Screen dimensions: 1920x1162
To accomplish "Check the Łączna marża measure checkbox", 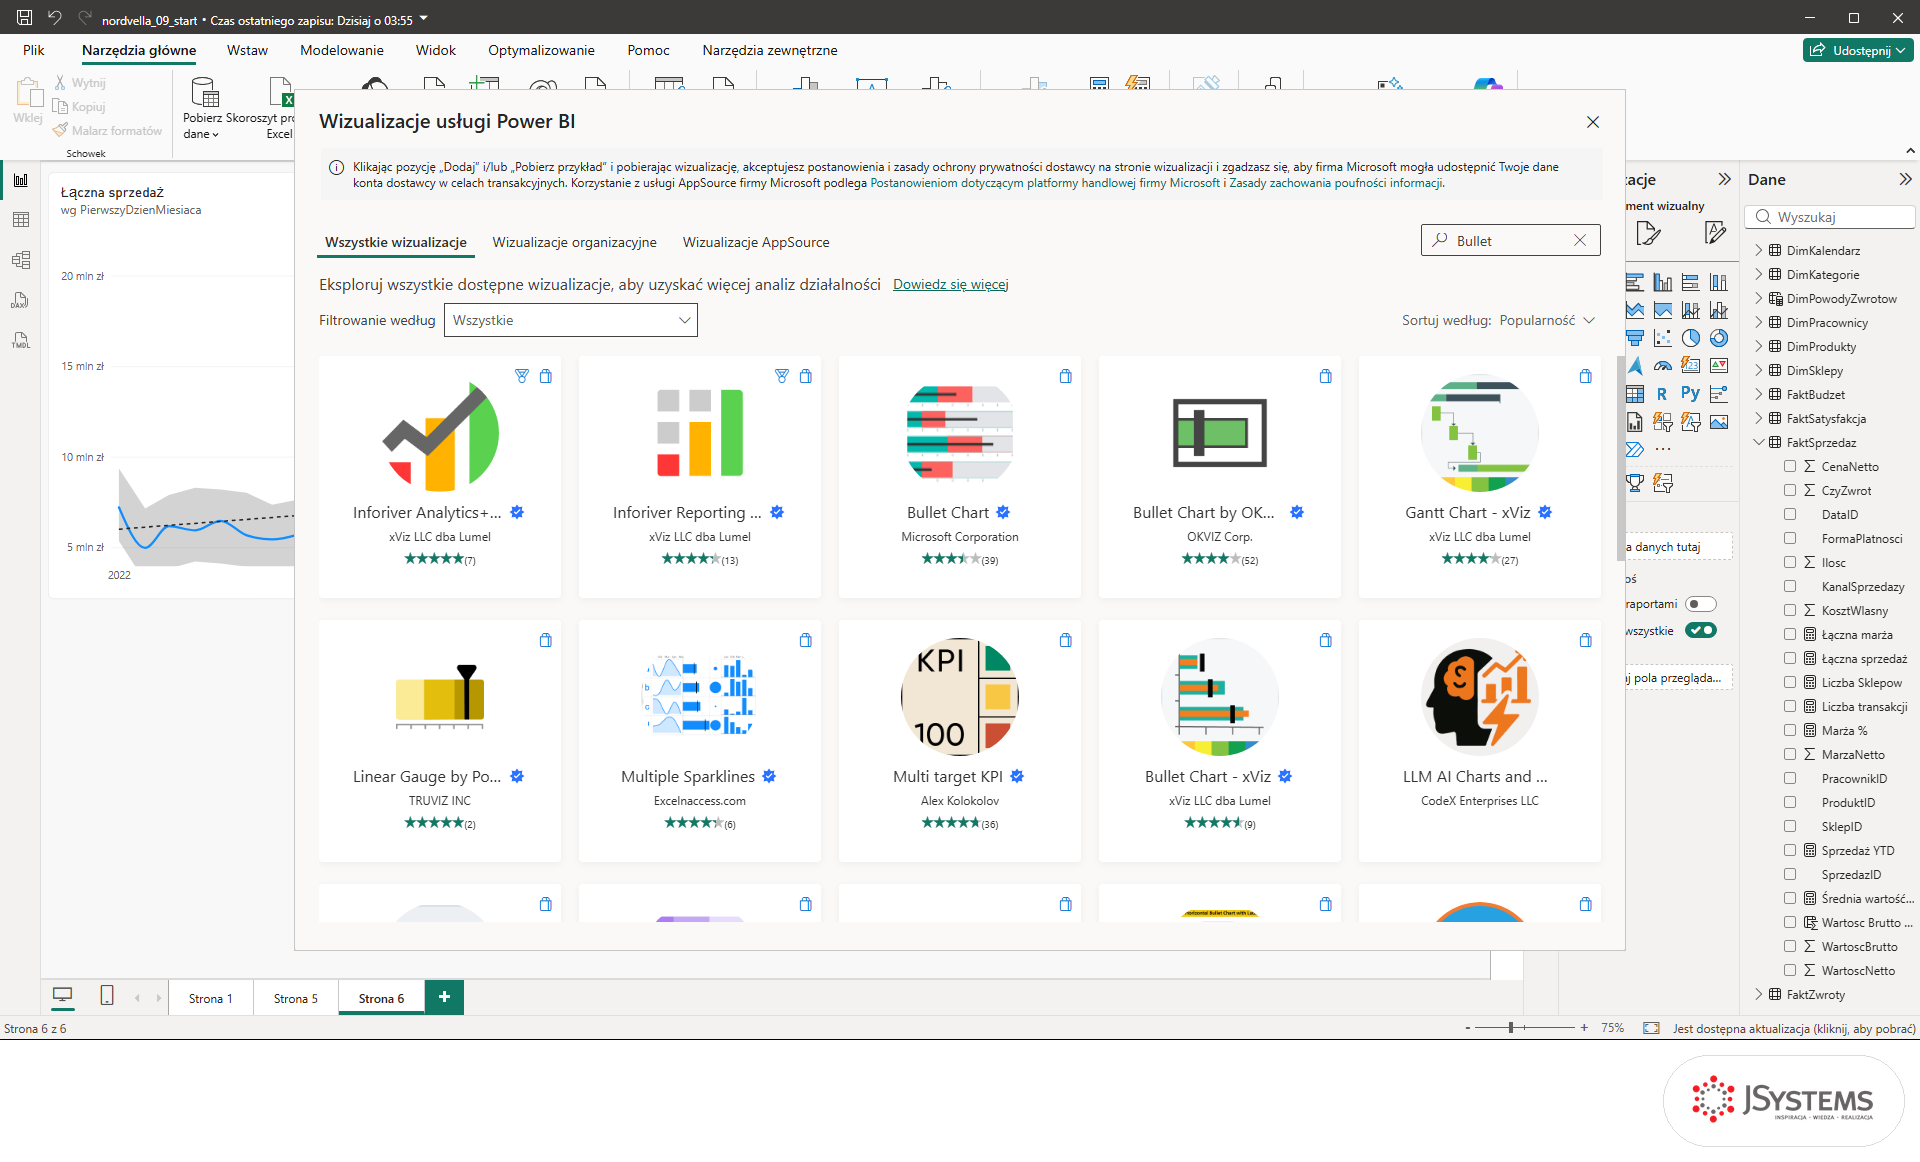I will (x=1790, y=634).
